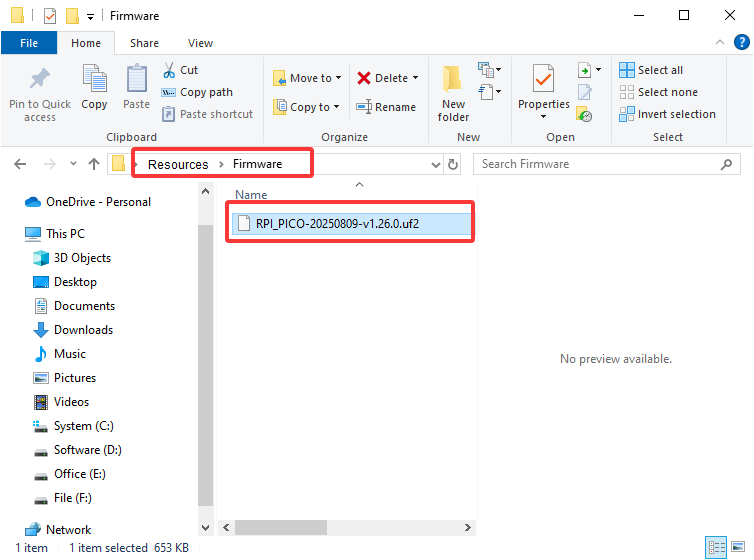This screenshot has width=754, height=560.
Task: Open Office (E:) drive
Action: 69,474
